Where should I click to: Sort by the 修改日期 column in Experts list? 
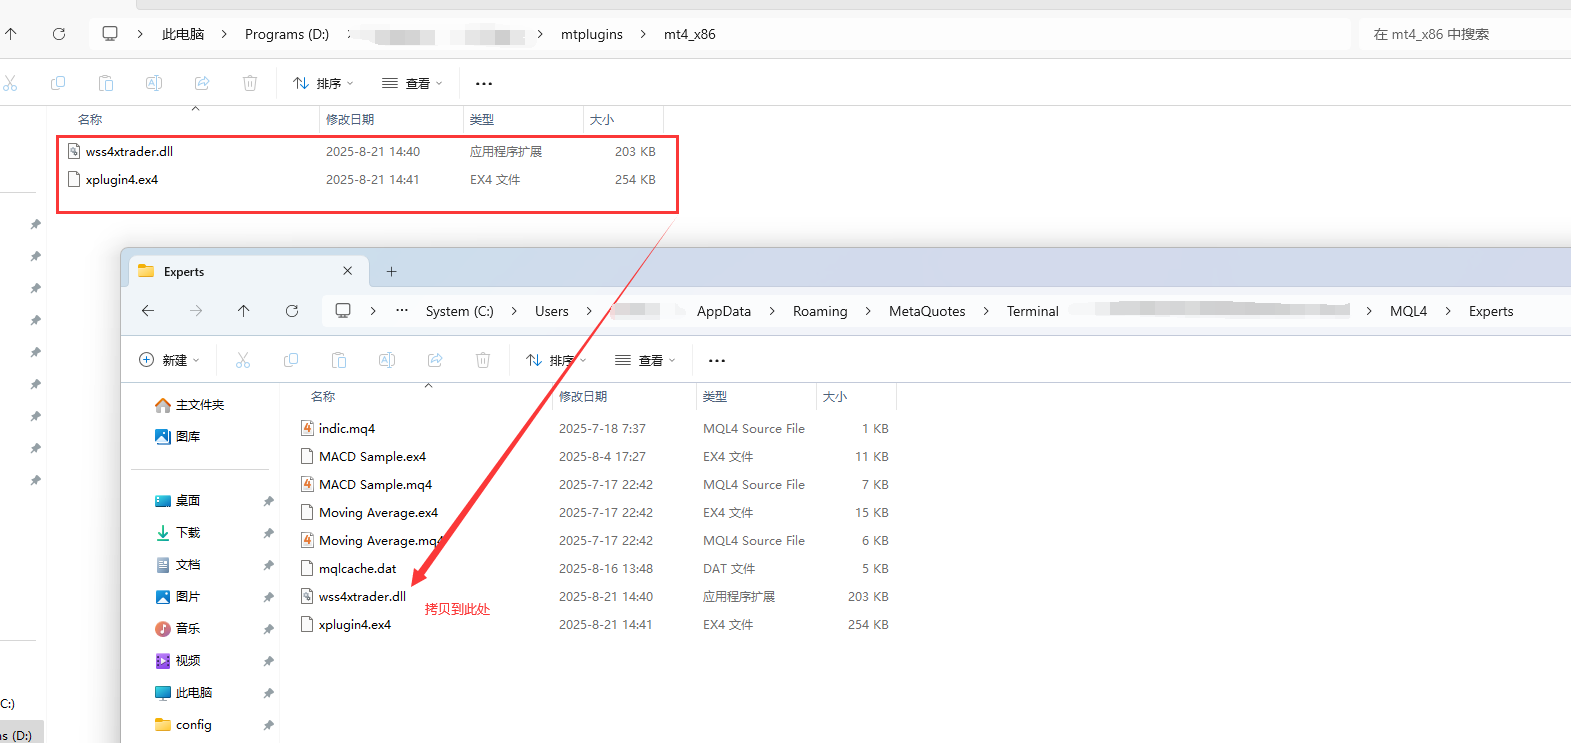[583, 397]
